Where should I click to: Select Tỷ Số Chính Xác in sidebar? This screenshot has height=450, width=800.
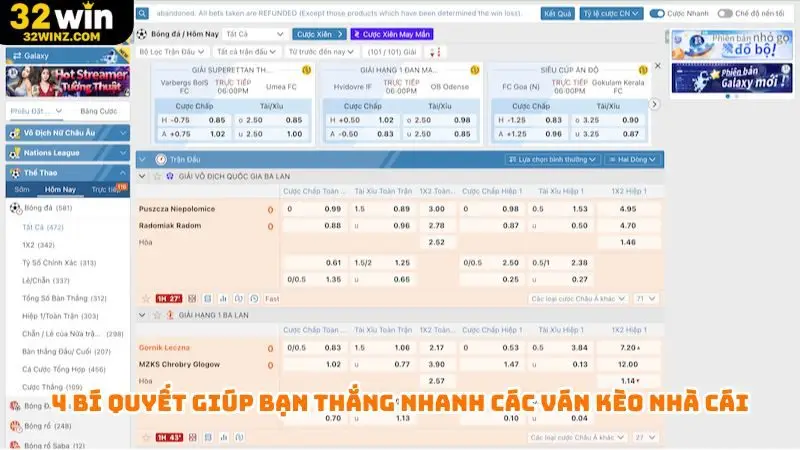click(x=59, y=263)
